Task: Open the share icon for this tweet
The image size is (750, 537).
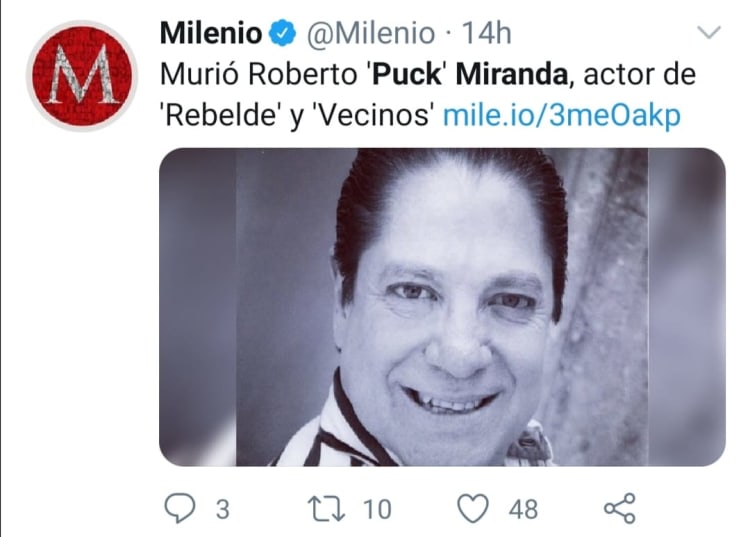Action: 620,509
